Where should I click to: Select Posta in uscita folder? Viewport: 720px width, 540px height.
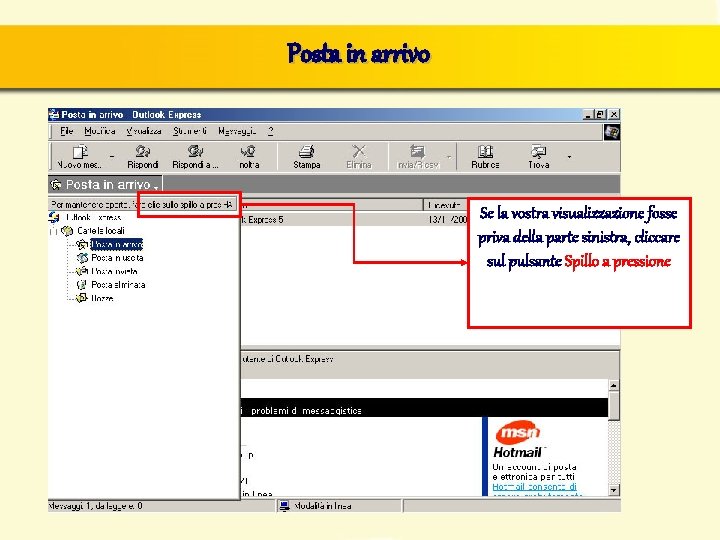click(117, 258)
